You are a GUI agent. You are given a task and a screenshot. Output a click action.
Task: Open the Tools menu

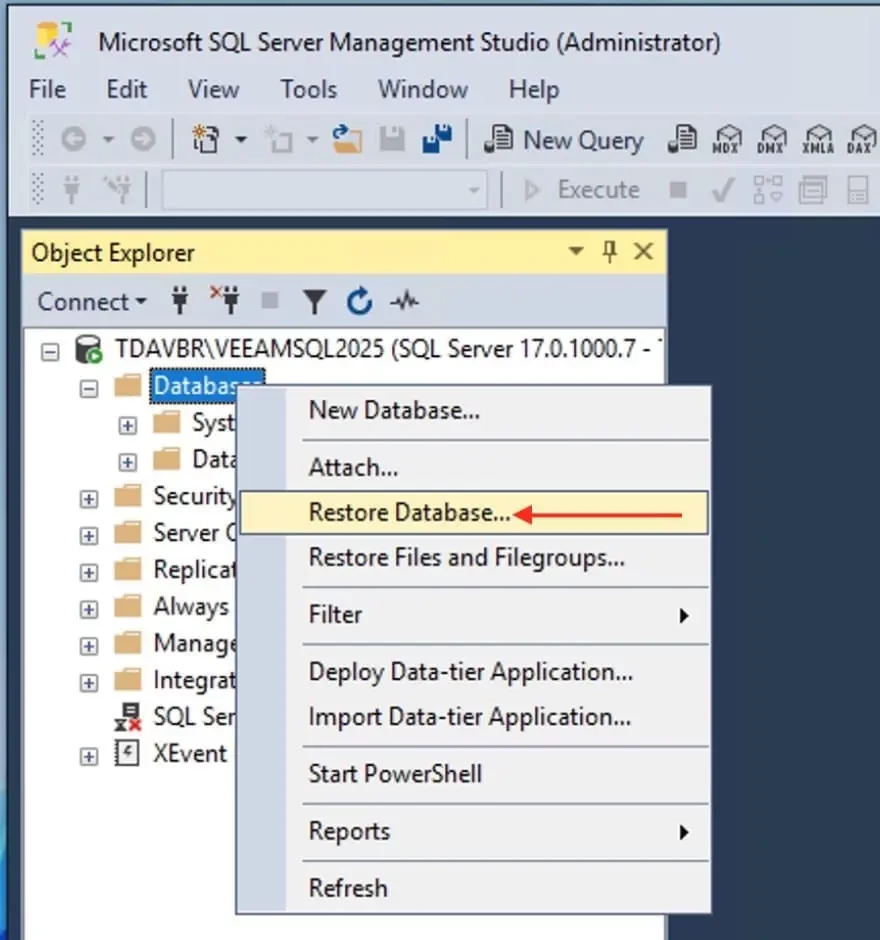point(309,89)
